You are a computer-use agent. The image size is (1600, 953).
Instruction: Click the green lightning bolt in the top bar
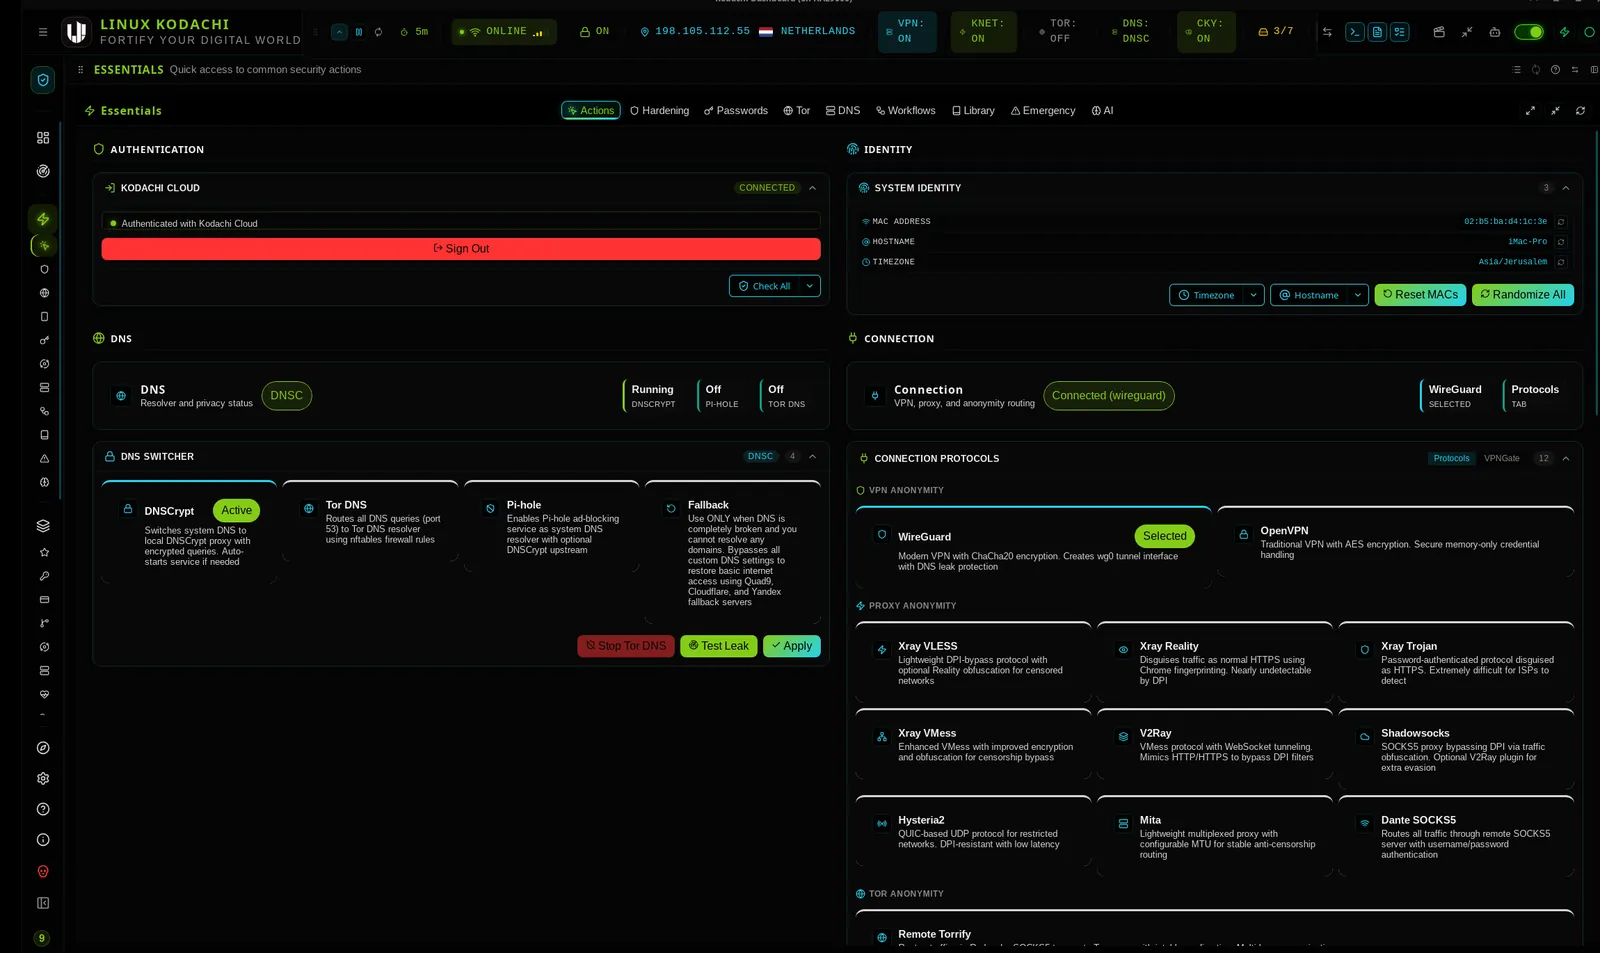click(x=1564, y=32)
